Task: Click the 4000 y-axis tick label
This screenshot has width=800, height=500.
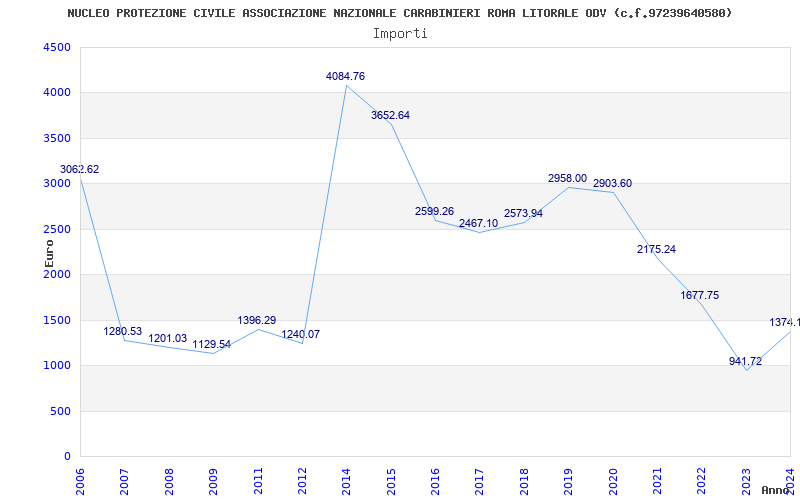Action: coord(57,93)
